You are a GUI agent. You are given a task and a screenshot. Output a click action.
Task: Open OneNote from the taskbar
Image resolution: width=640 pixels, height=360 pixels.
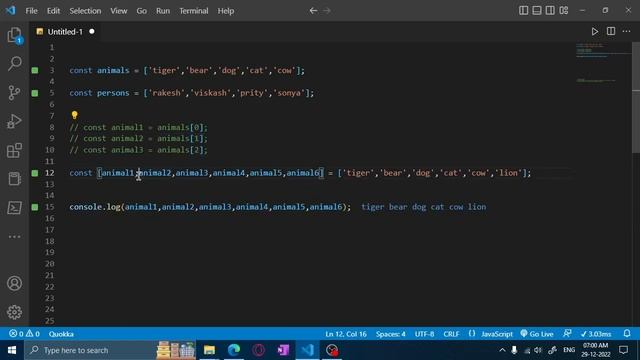[x=283, y=350]
